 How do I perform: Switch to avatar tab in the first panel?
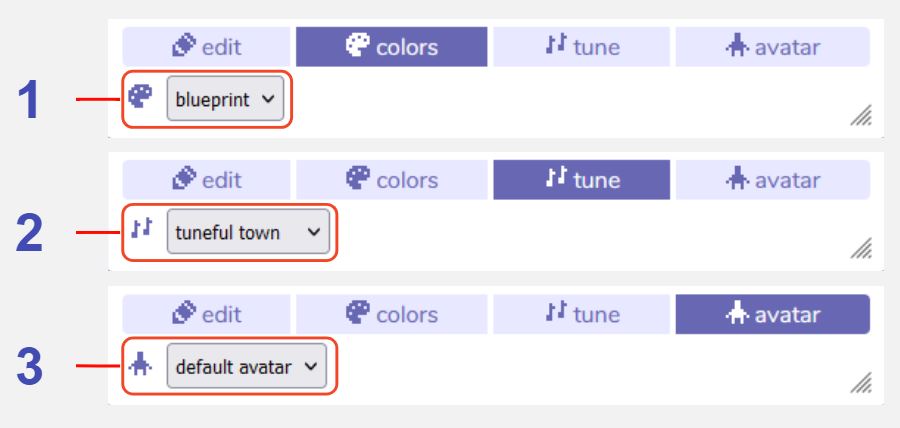(x=772, y=46)
